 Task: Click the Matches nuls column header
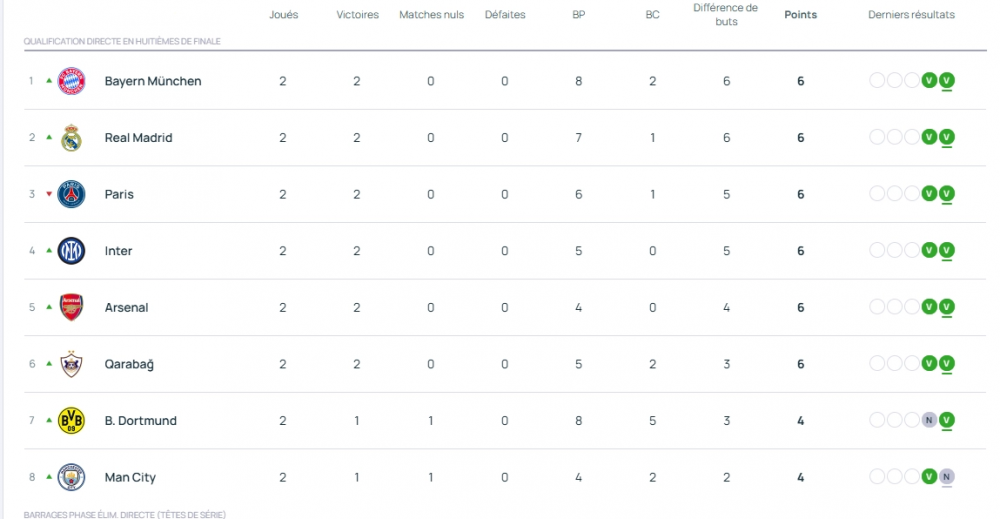pos(431,15)
